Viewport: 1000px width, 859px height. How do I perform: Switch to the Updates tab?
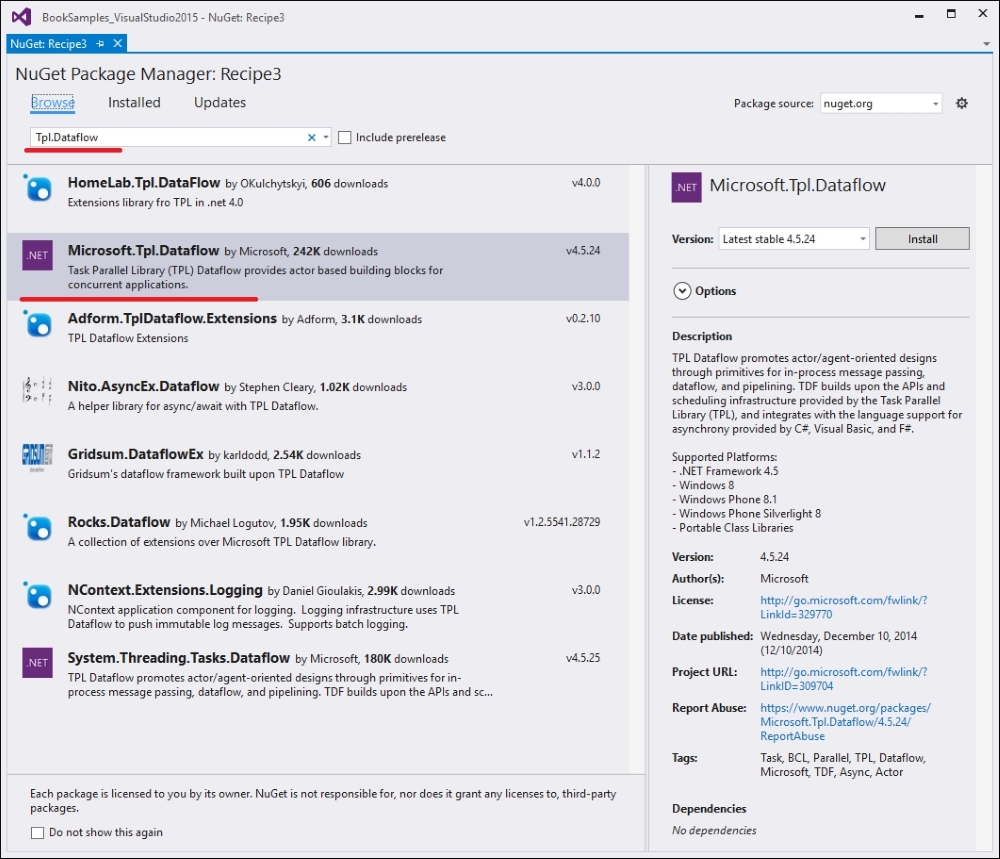[x=220, y=103]
